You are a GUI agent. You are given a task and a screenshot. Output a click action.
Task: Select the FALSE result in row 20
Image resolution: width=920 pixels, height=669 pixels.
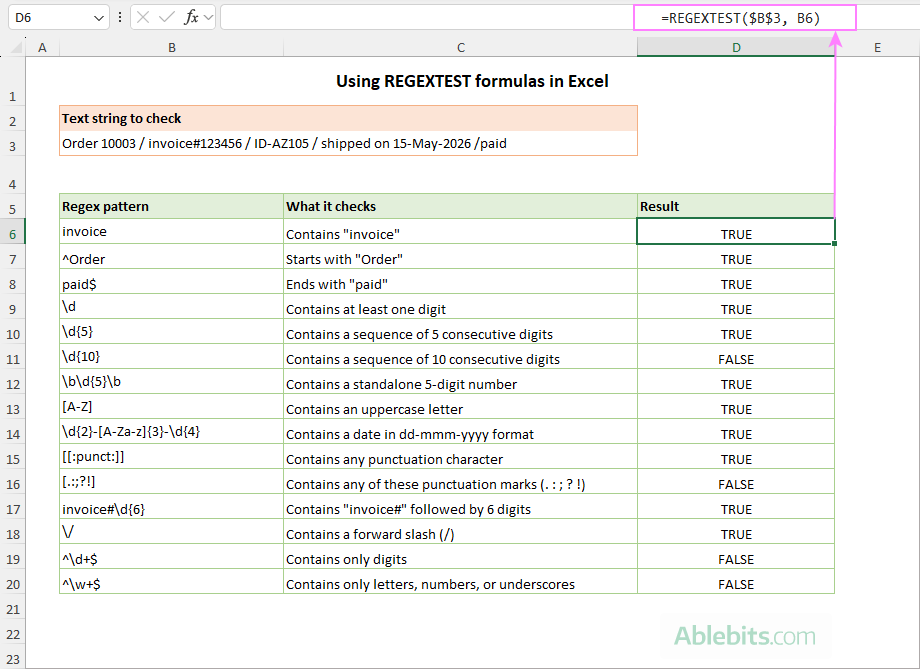pyautogui.click(x=736, y=582)
